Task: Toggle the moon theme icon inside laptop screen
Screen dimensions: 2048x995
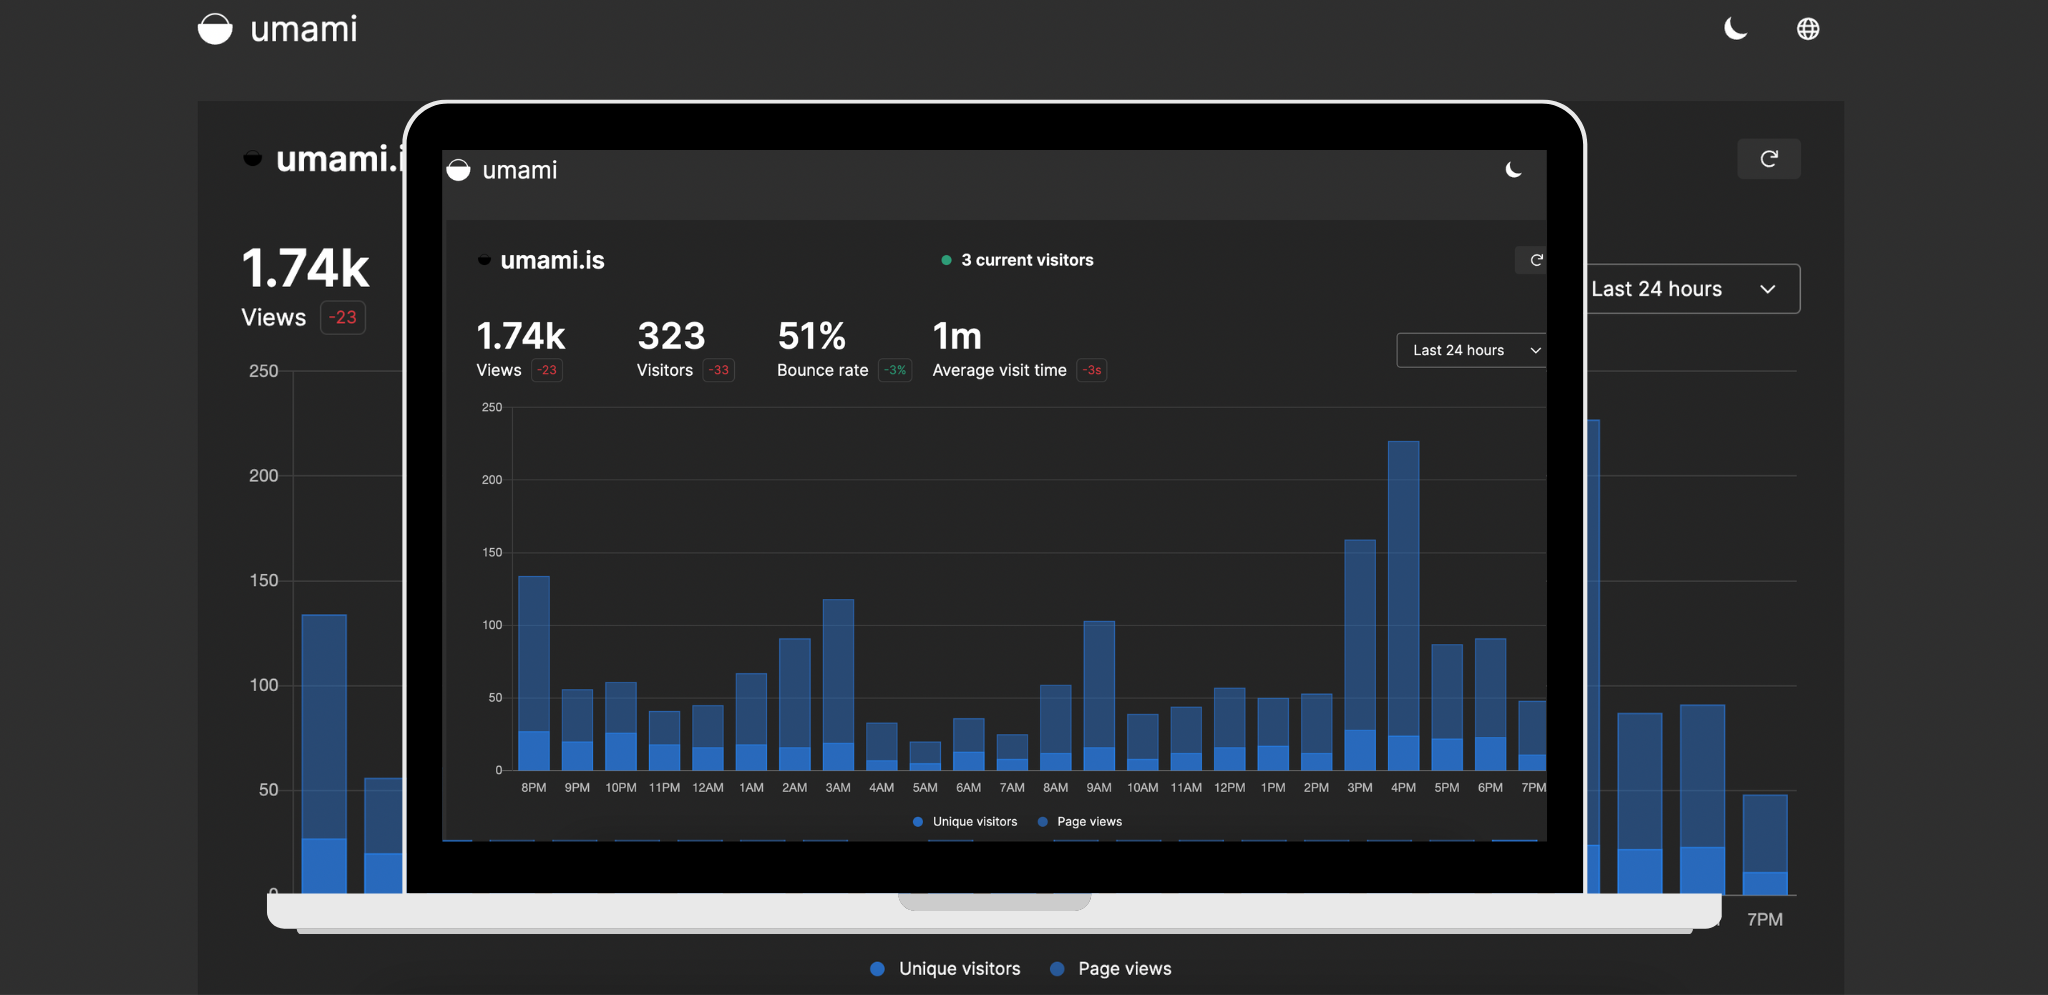Action: click(1514, 170)
